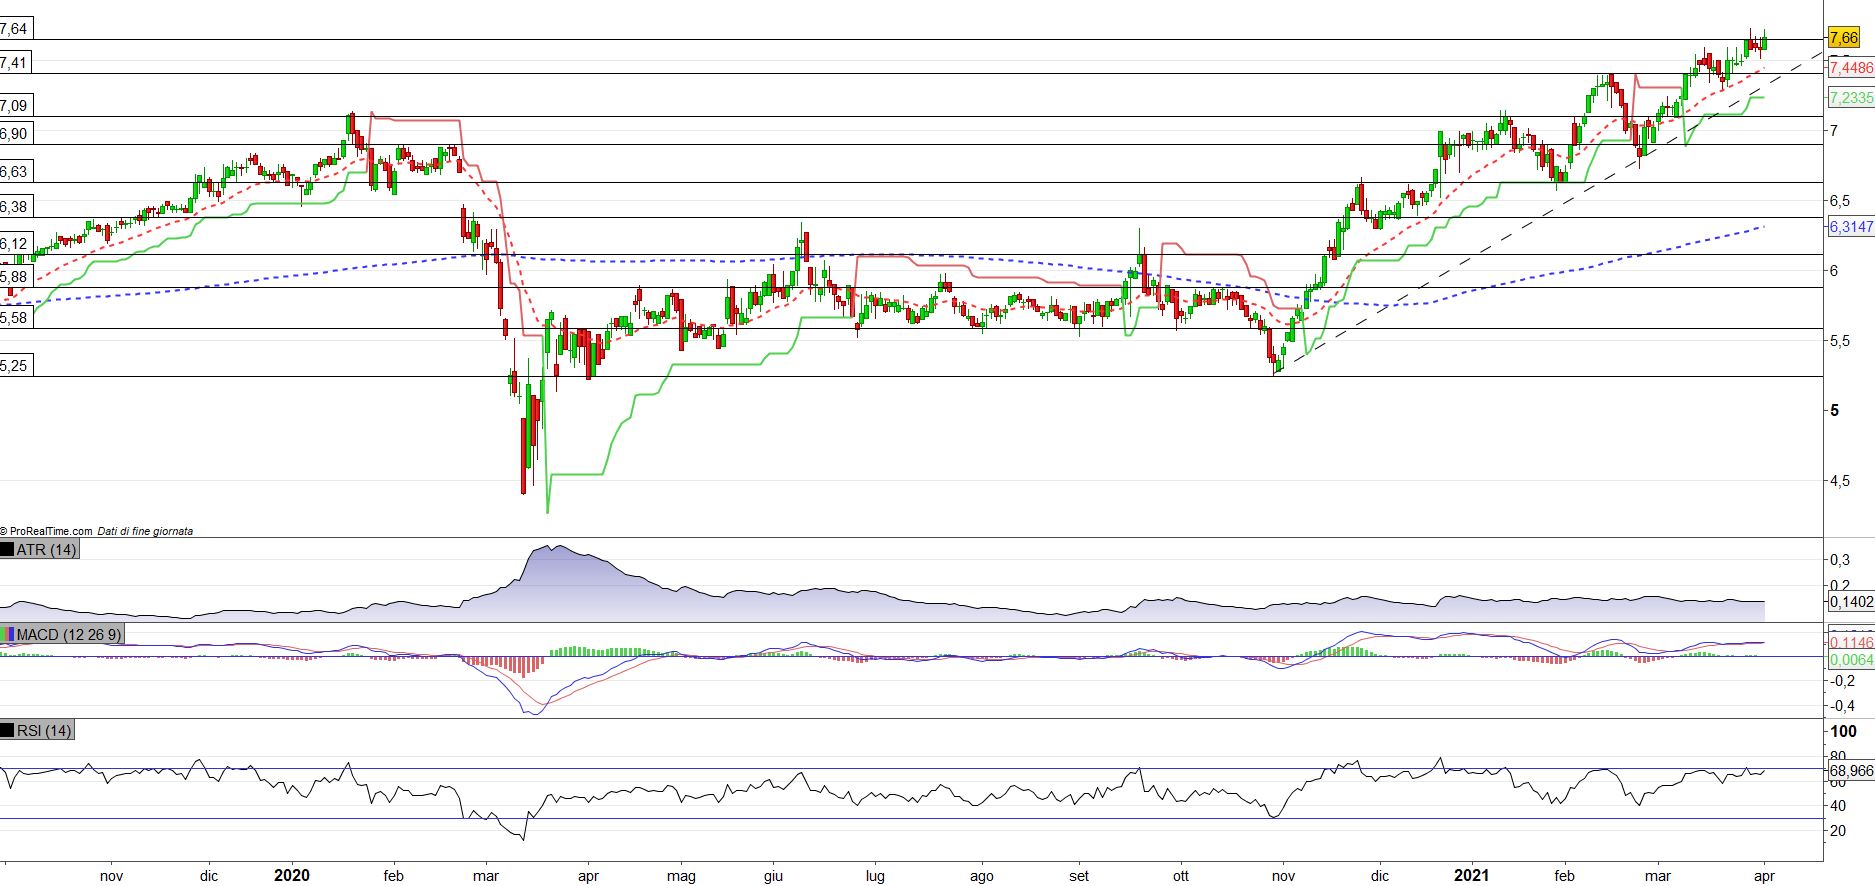This screenshot has height=886, width=1875.
Task: Select the 7,64 horizontal level label
Action: click(14, 30)
